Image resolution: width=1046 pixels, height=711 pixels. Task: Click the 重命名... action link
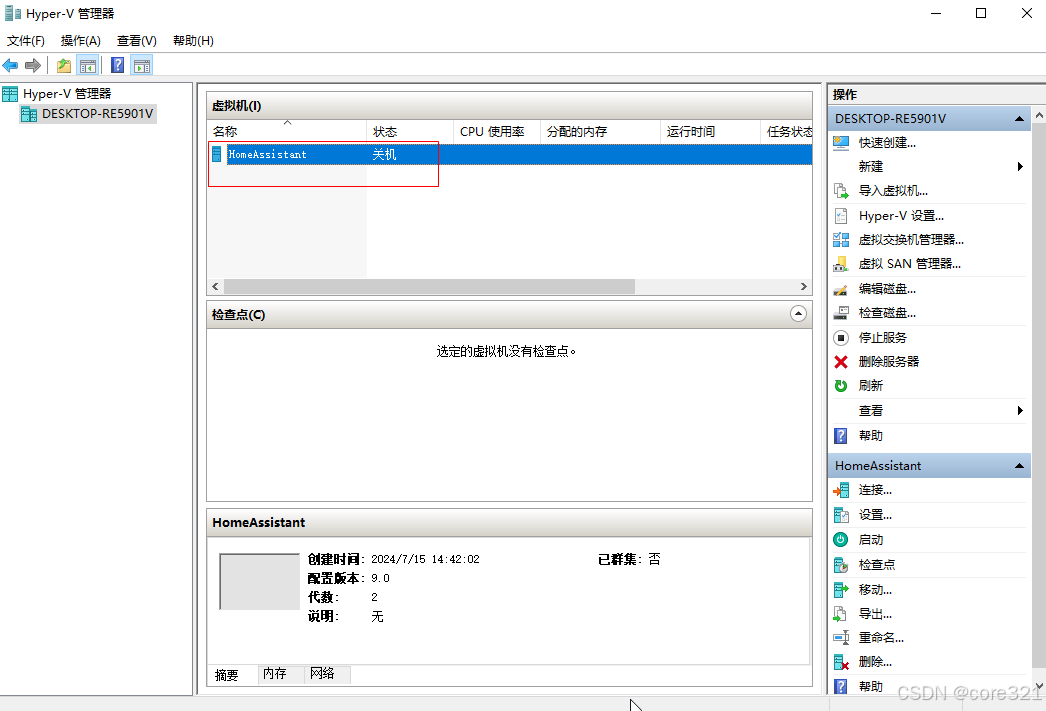click(881, 638)
